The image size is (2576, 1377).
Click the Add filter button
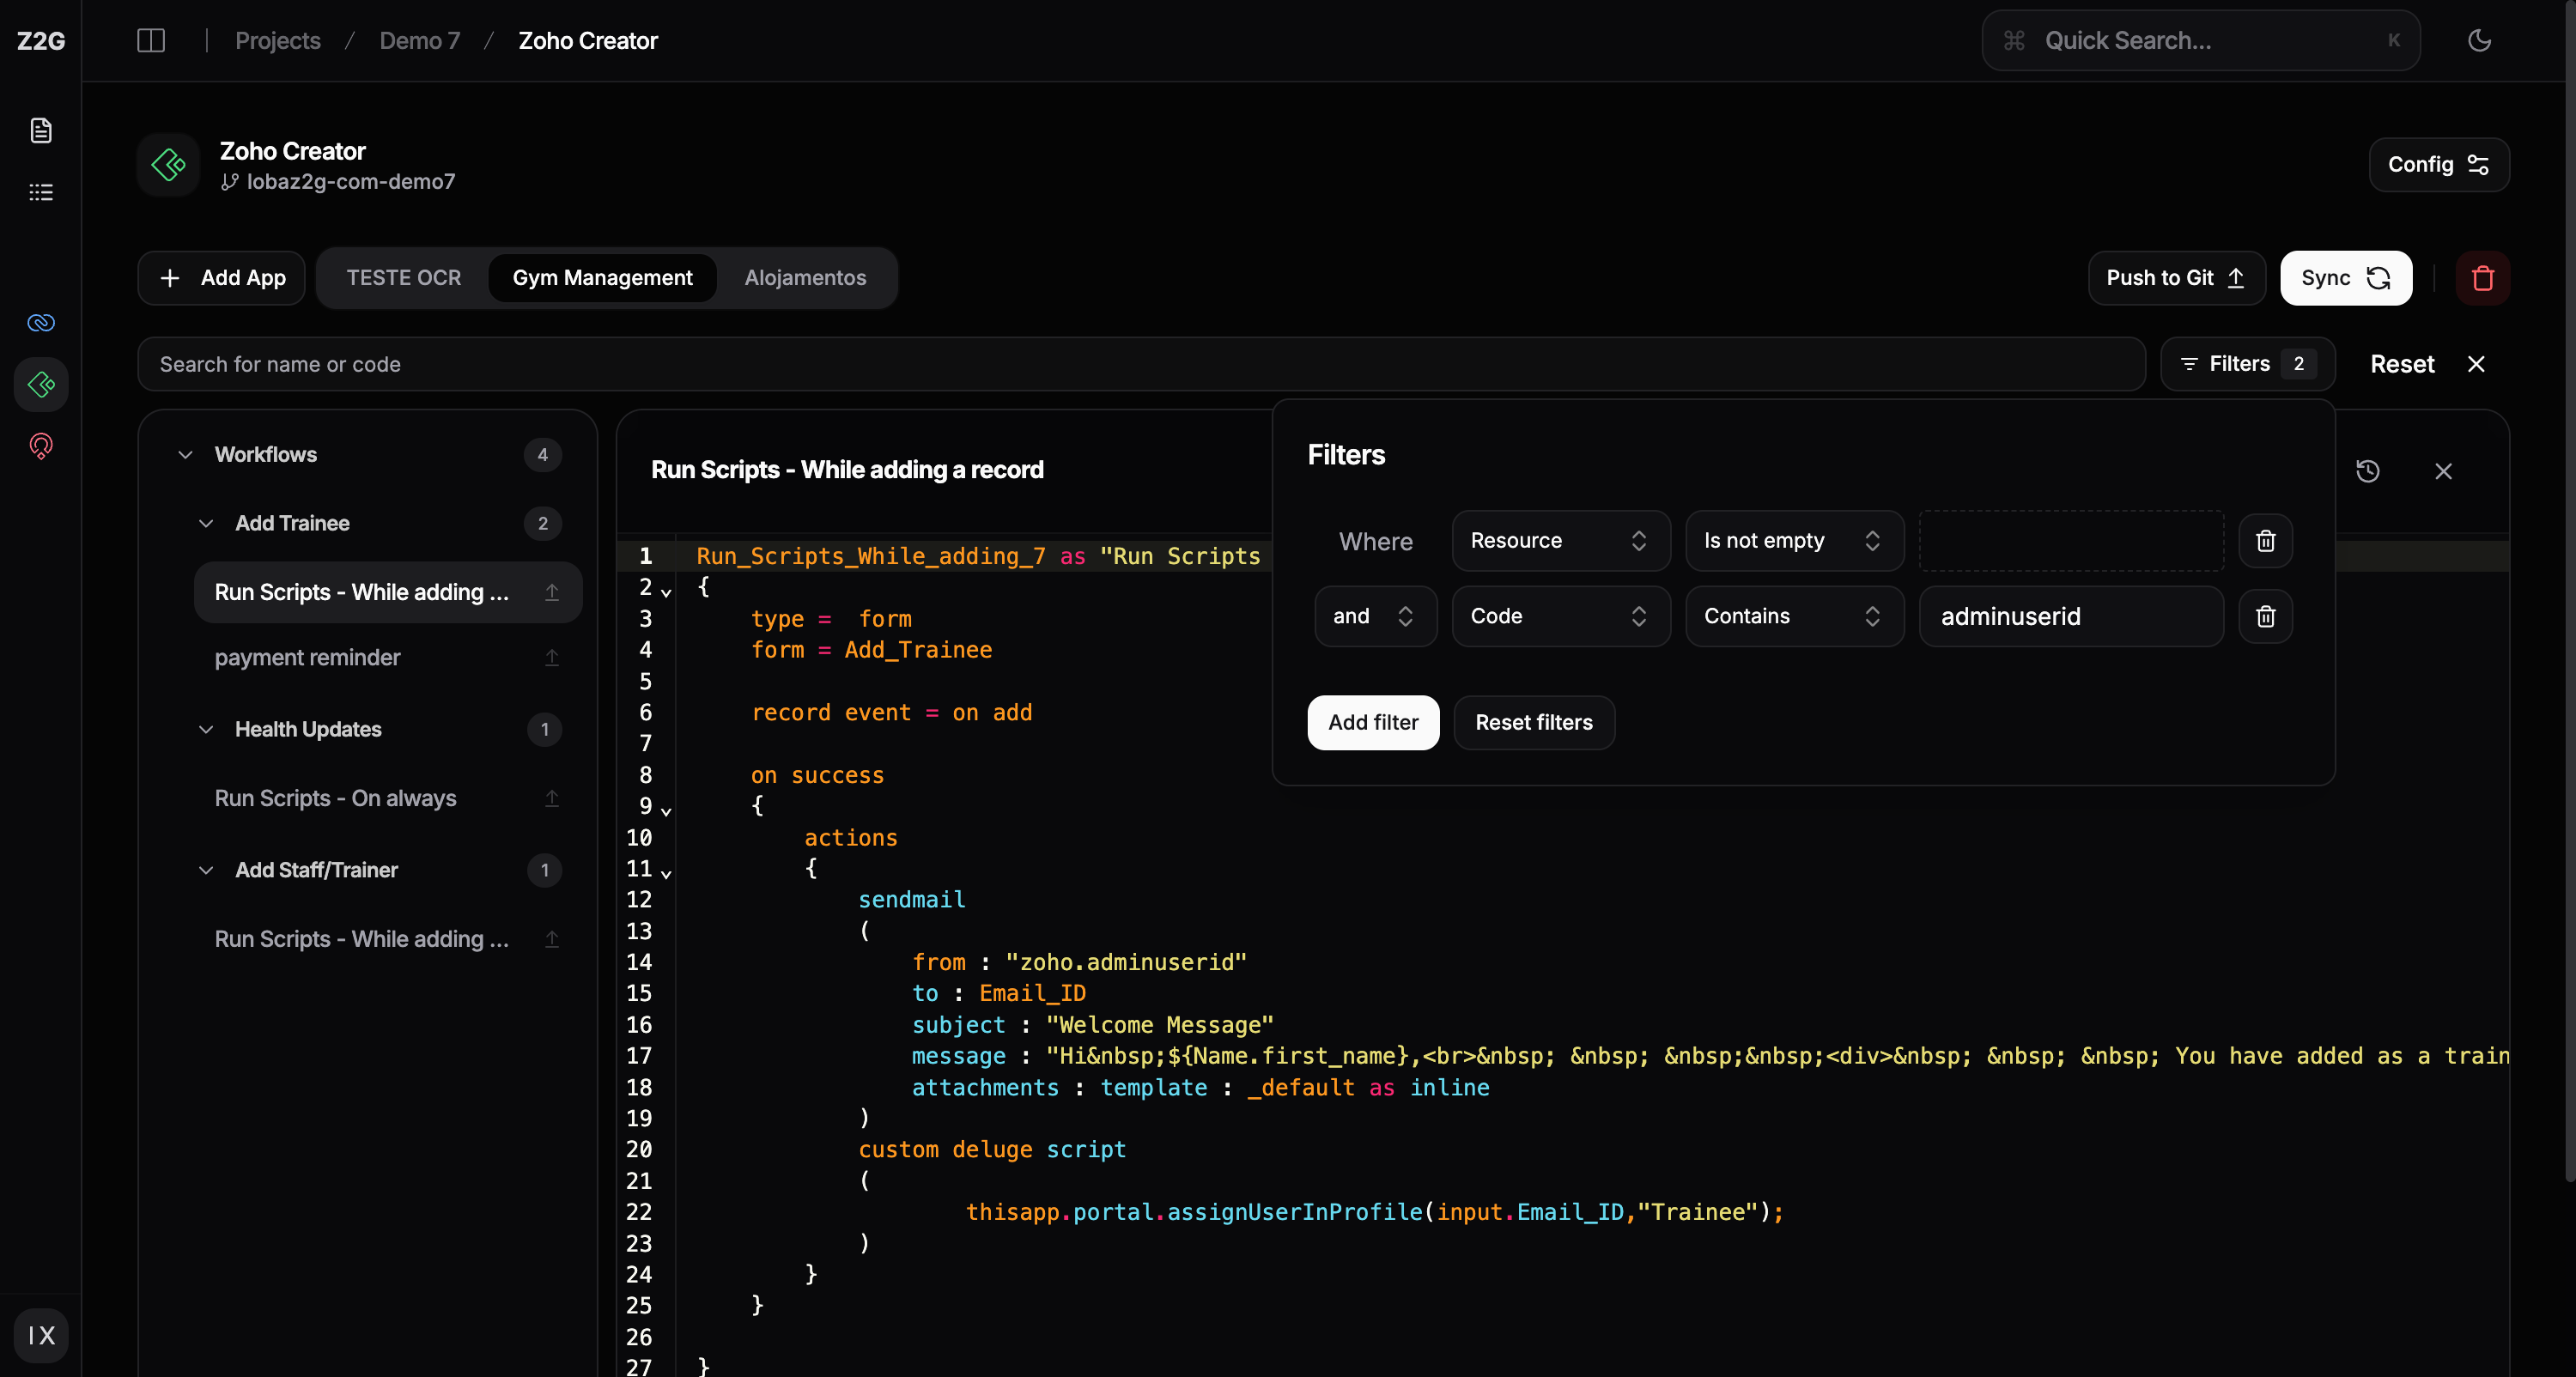(1373, 722)
